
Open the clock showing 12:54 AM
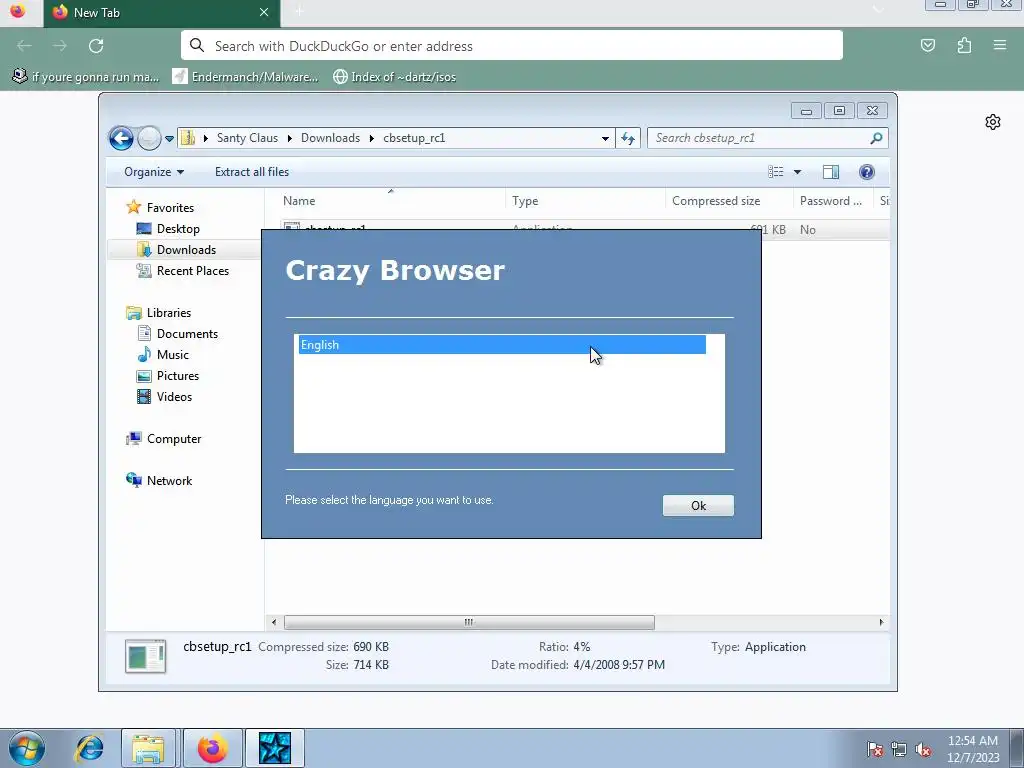point(973,749)
